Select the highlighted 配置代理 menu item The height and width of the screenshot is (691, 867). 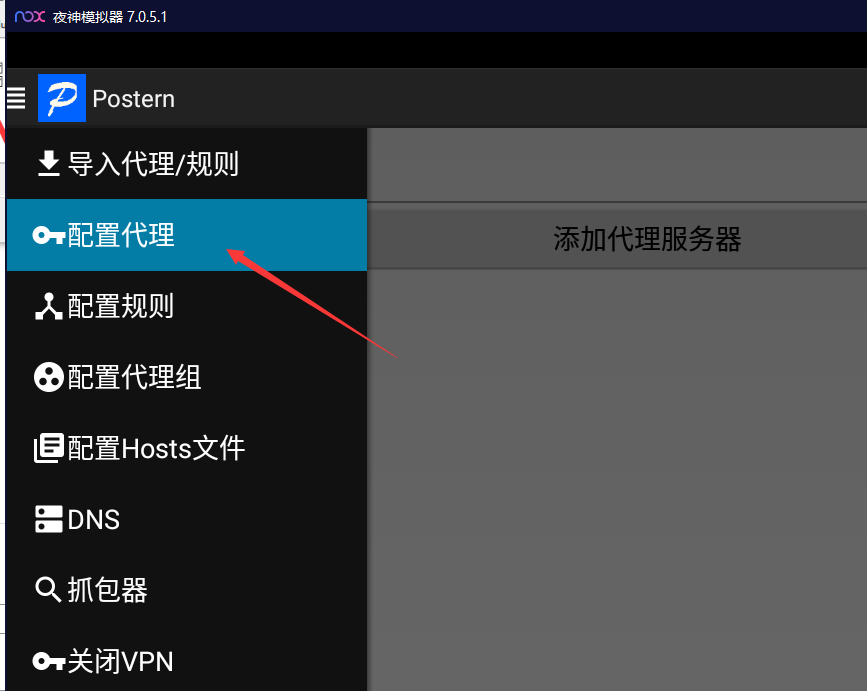121,235
